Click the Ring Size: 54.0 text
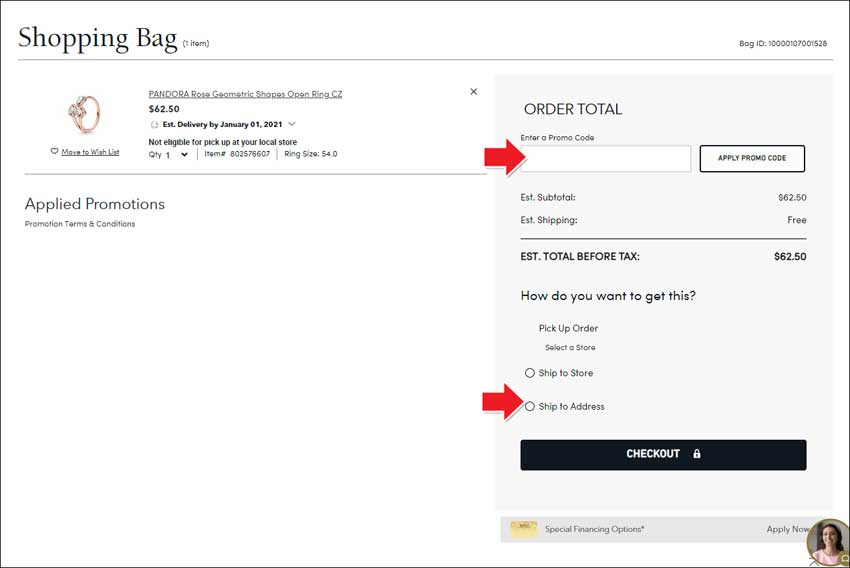The height and width of the screenshot is (568, 850). (x=311, y=154)
